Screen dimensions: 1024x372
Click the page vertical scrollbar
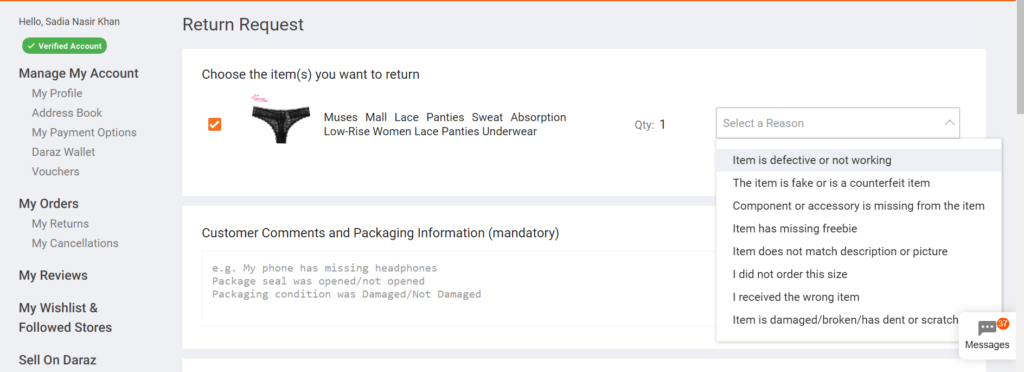pyautogui.click(x=1019, y=186)
